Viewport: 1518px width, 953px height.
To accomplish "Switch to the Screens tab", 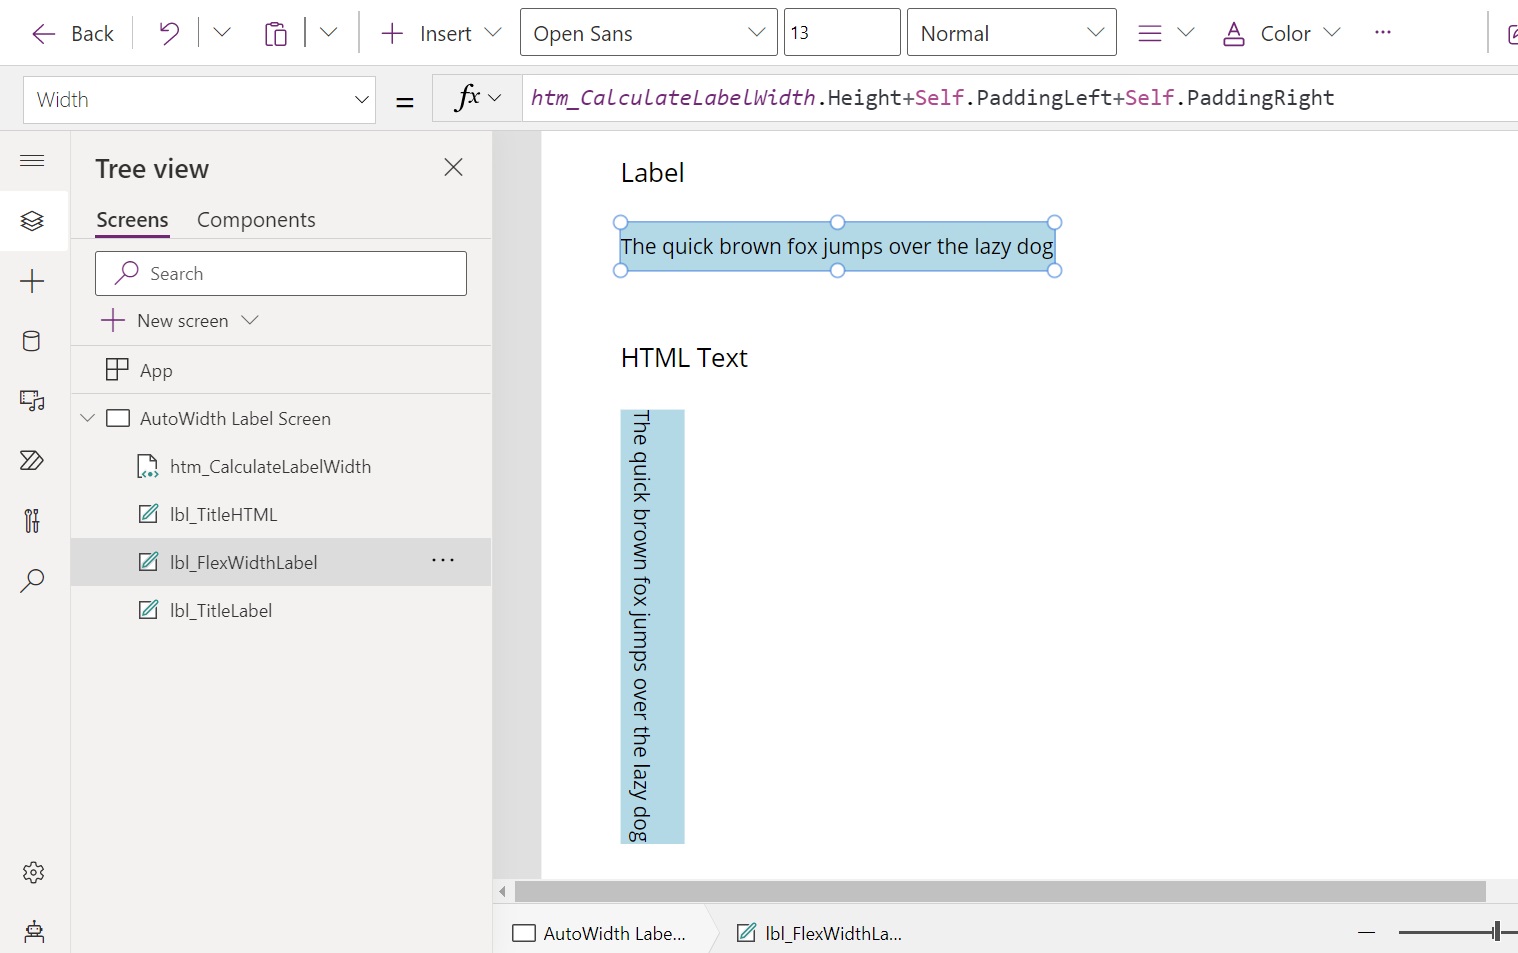I will [x=132, y=220].
